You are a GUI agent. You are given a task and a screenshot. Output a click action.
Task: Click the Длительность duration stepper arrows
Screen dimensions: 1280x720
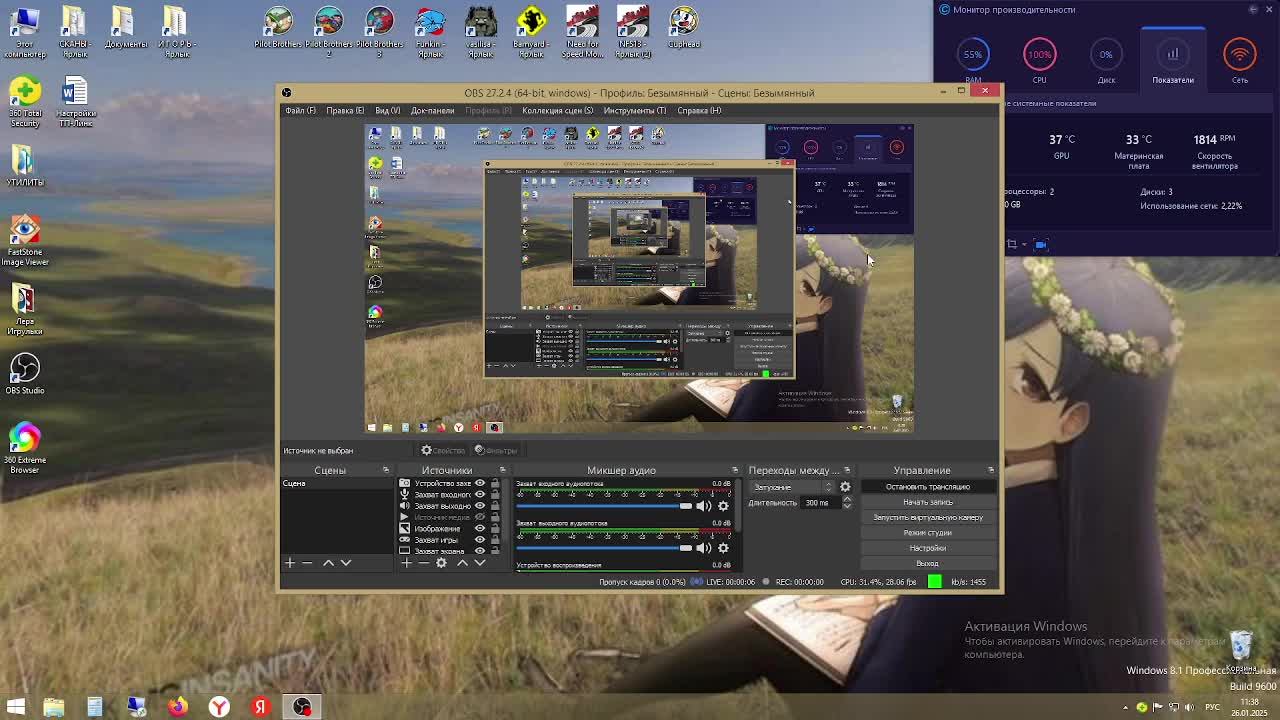tap(847, 503)
